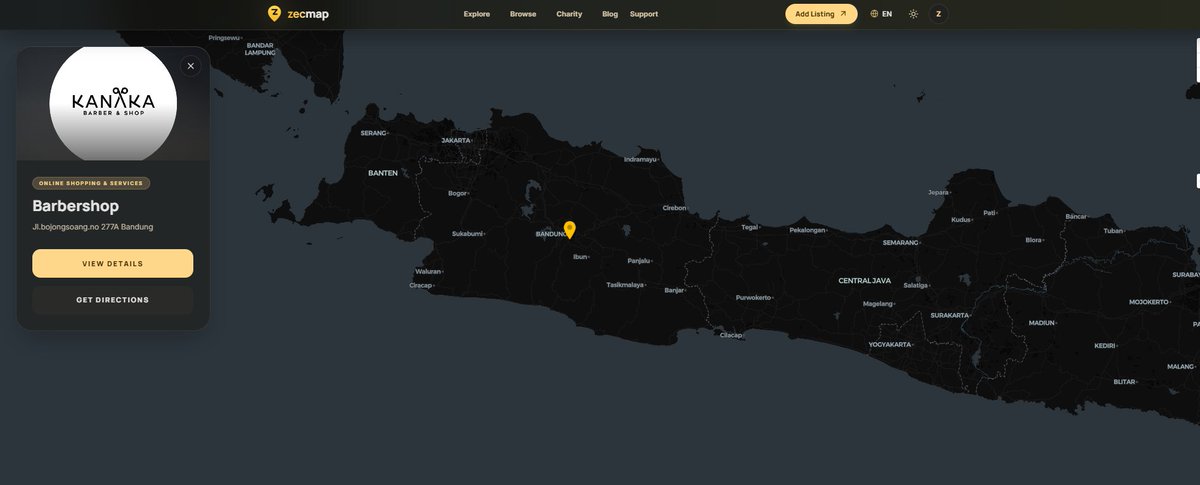Click the SURAKARTA label on the map
This screenshot has width=1200, height=485.
pos(949,315)
